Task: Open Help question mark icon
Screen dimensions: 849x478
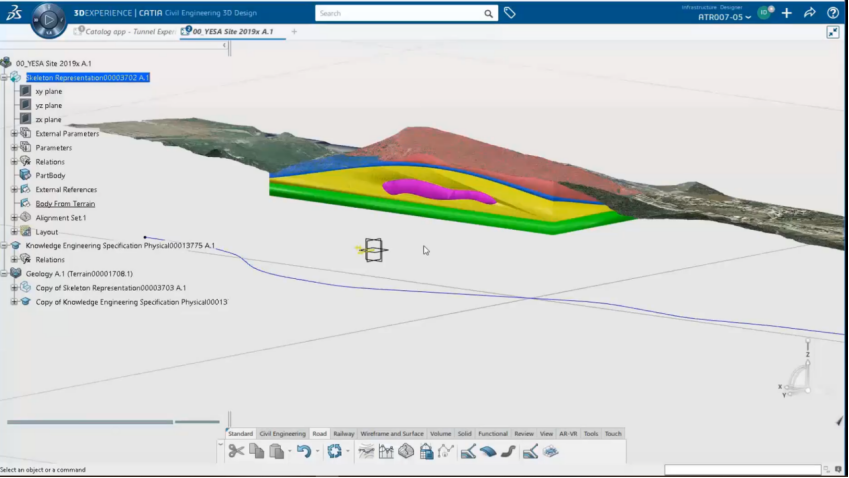Action: tap(833, 13)
